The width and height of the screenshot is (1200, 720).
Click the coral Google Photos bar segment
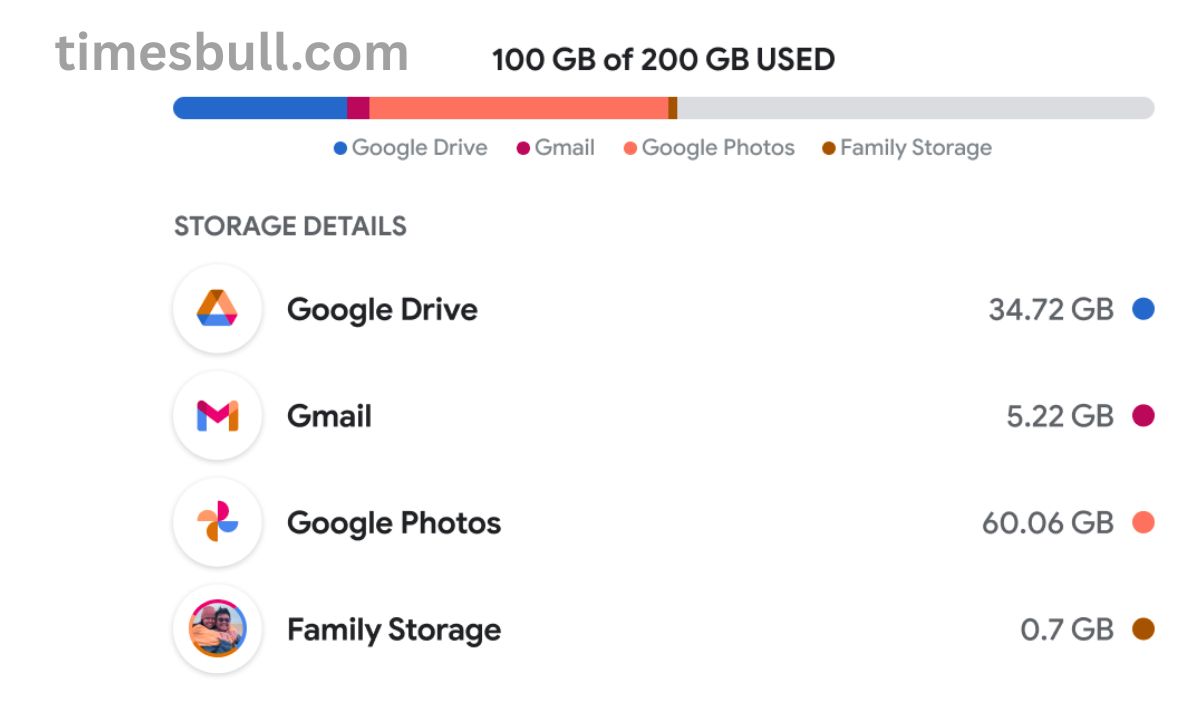tap(518, 108)
